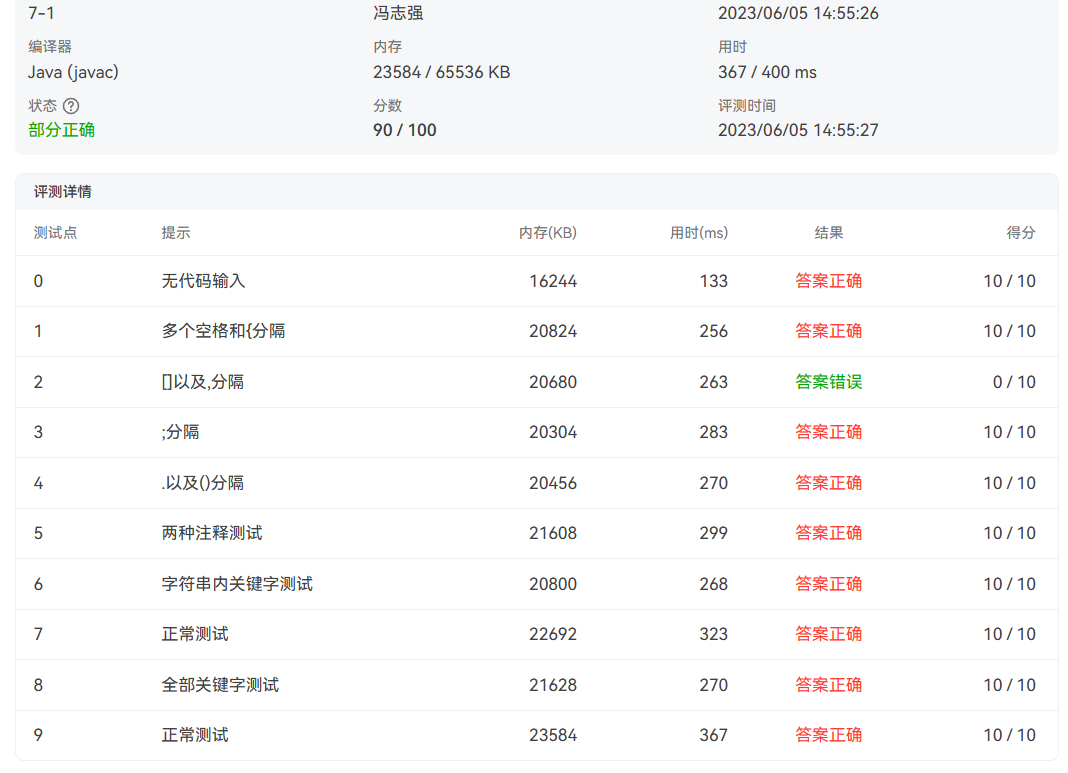Click the time cell 133
This screenshot has width=1068, height=773.
(714, 281)
